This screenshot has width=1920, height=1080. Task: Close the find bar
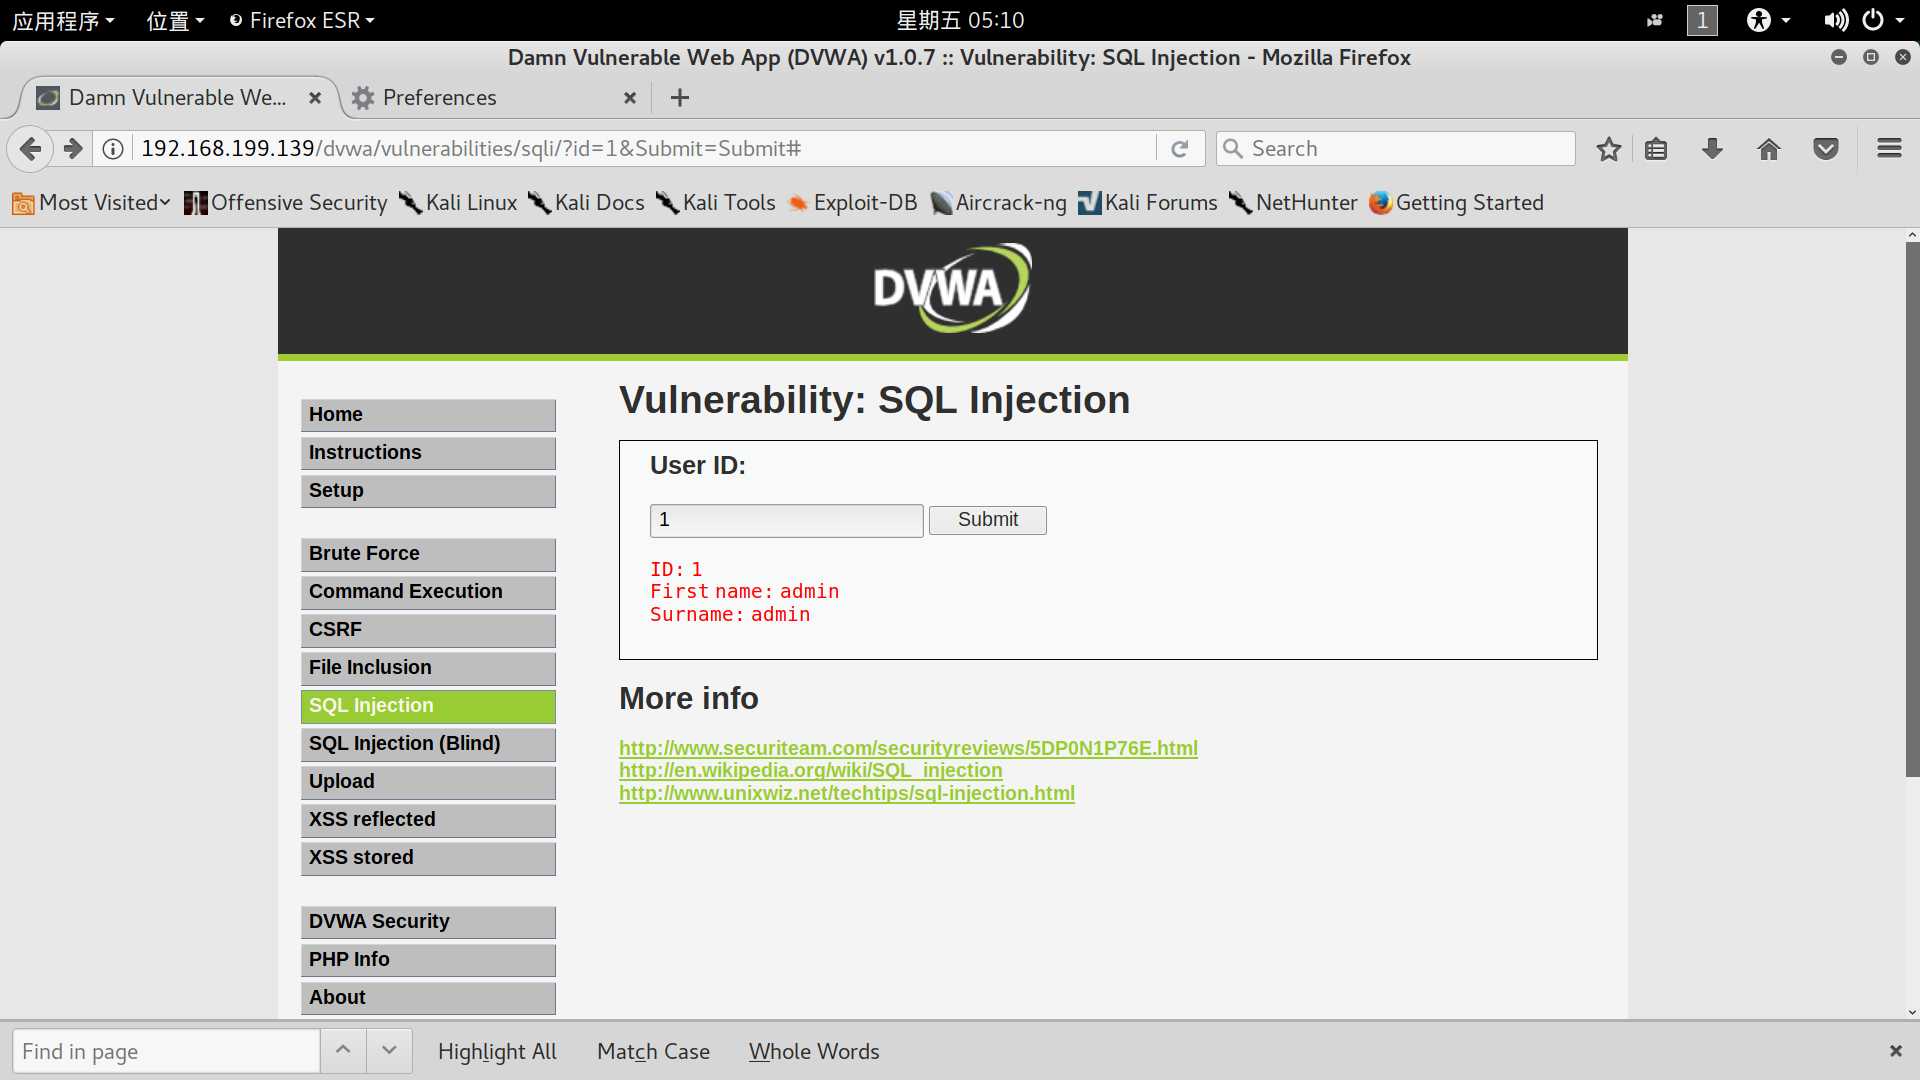[x=1895, y=1051]
